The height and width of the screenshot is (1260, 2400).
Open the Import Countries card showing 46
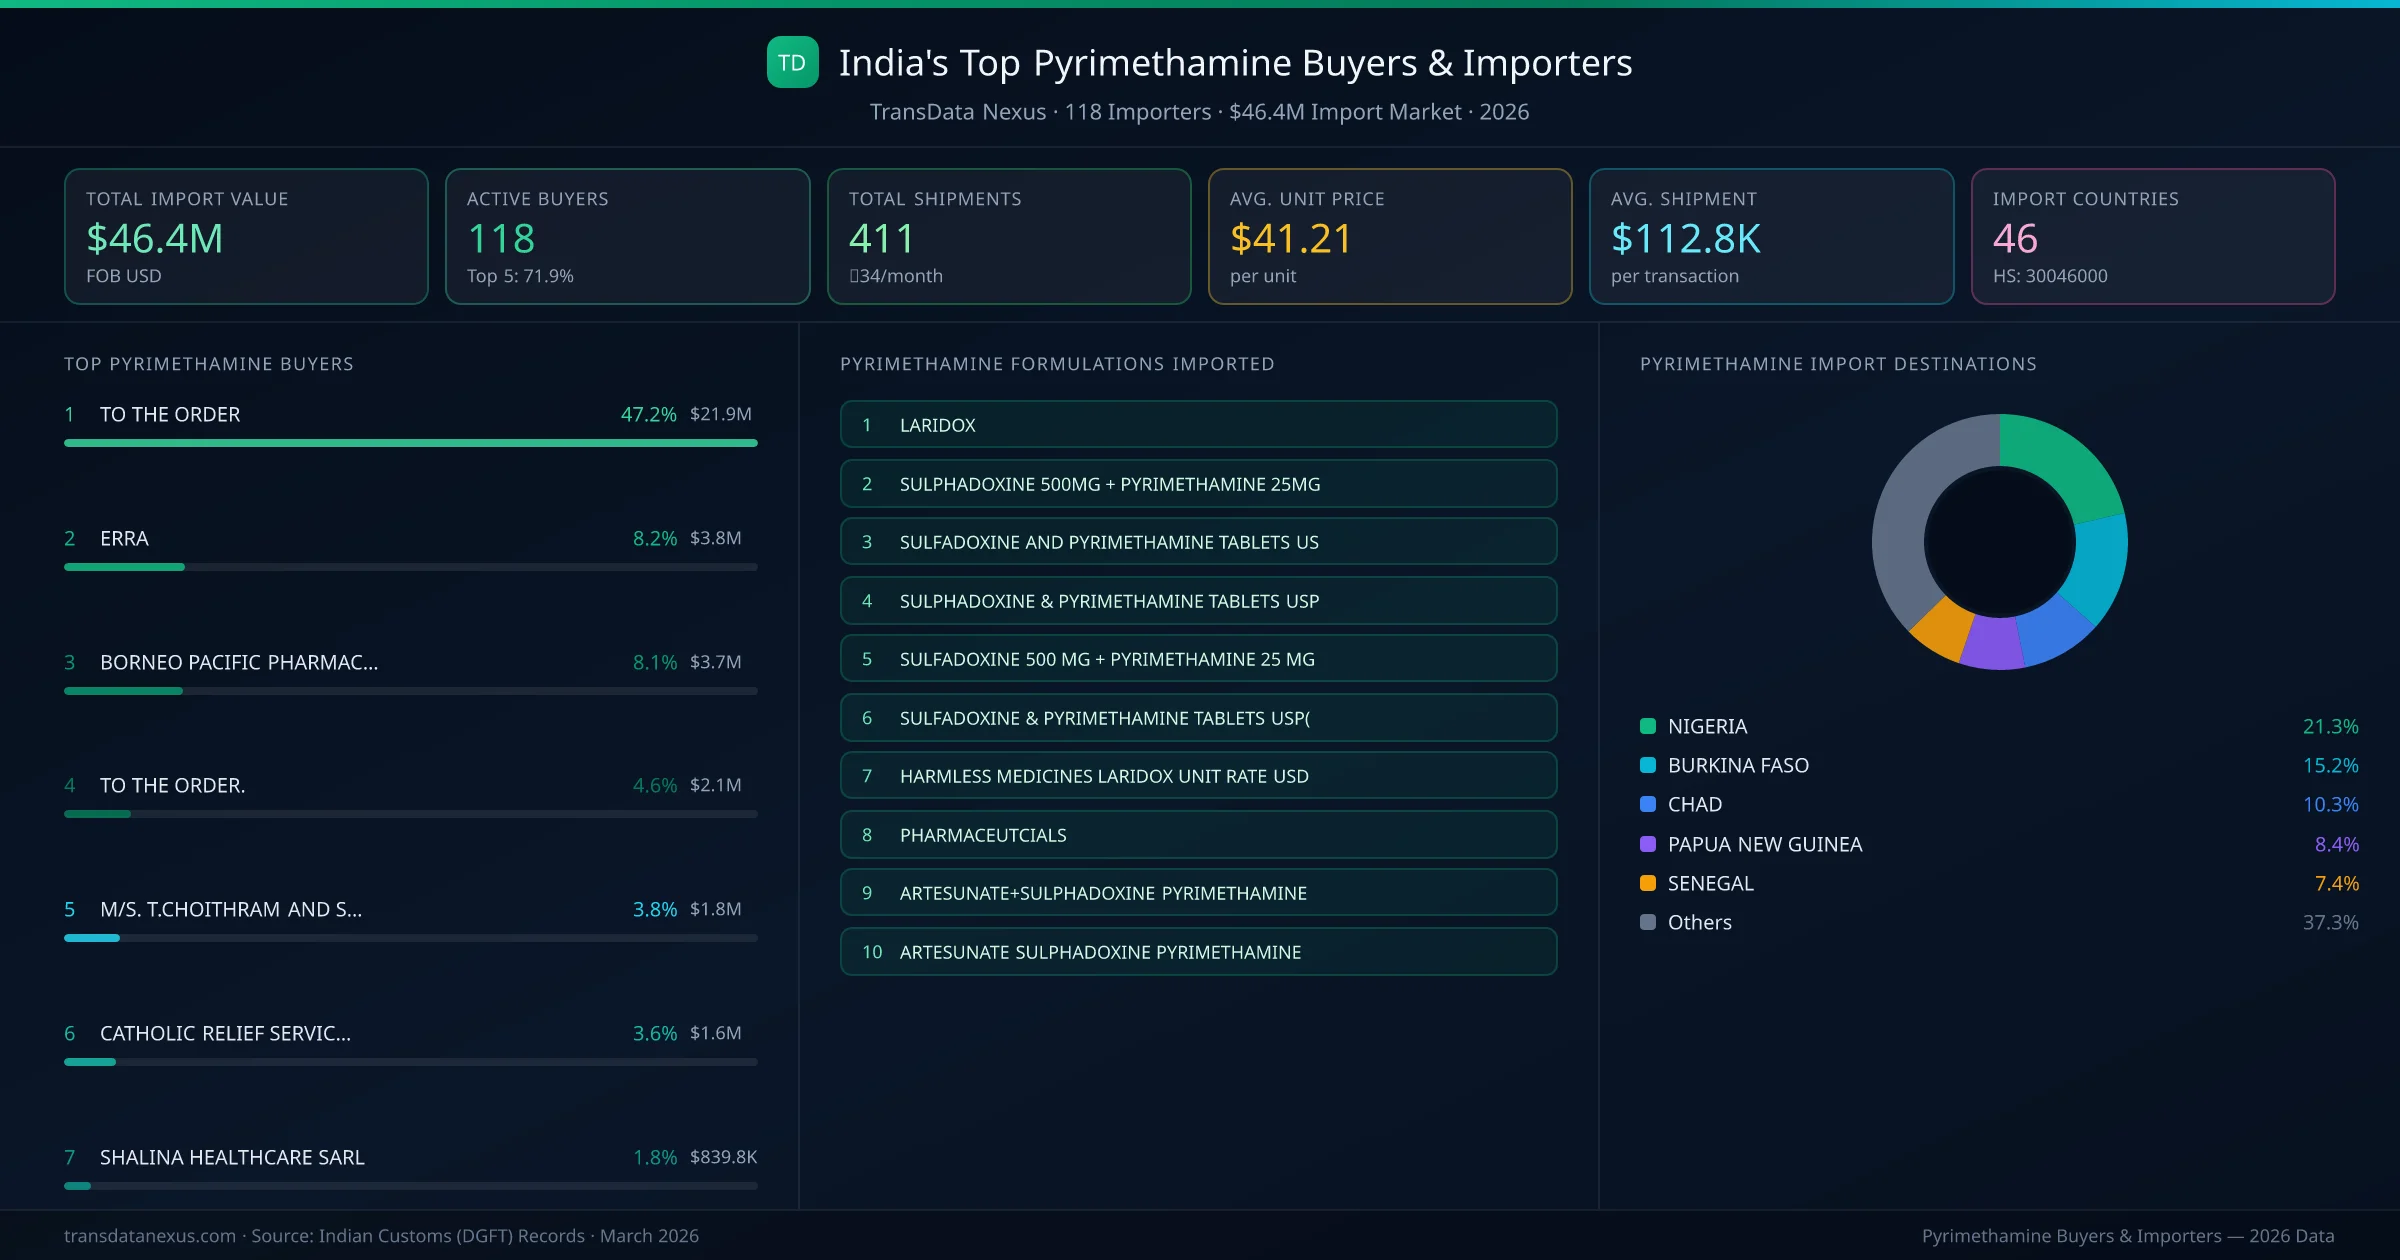pyautogui.click(x=2154, y=236)
